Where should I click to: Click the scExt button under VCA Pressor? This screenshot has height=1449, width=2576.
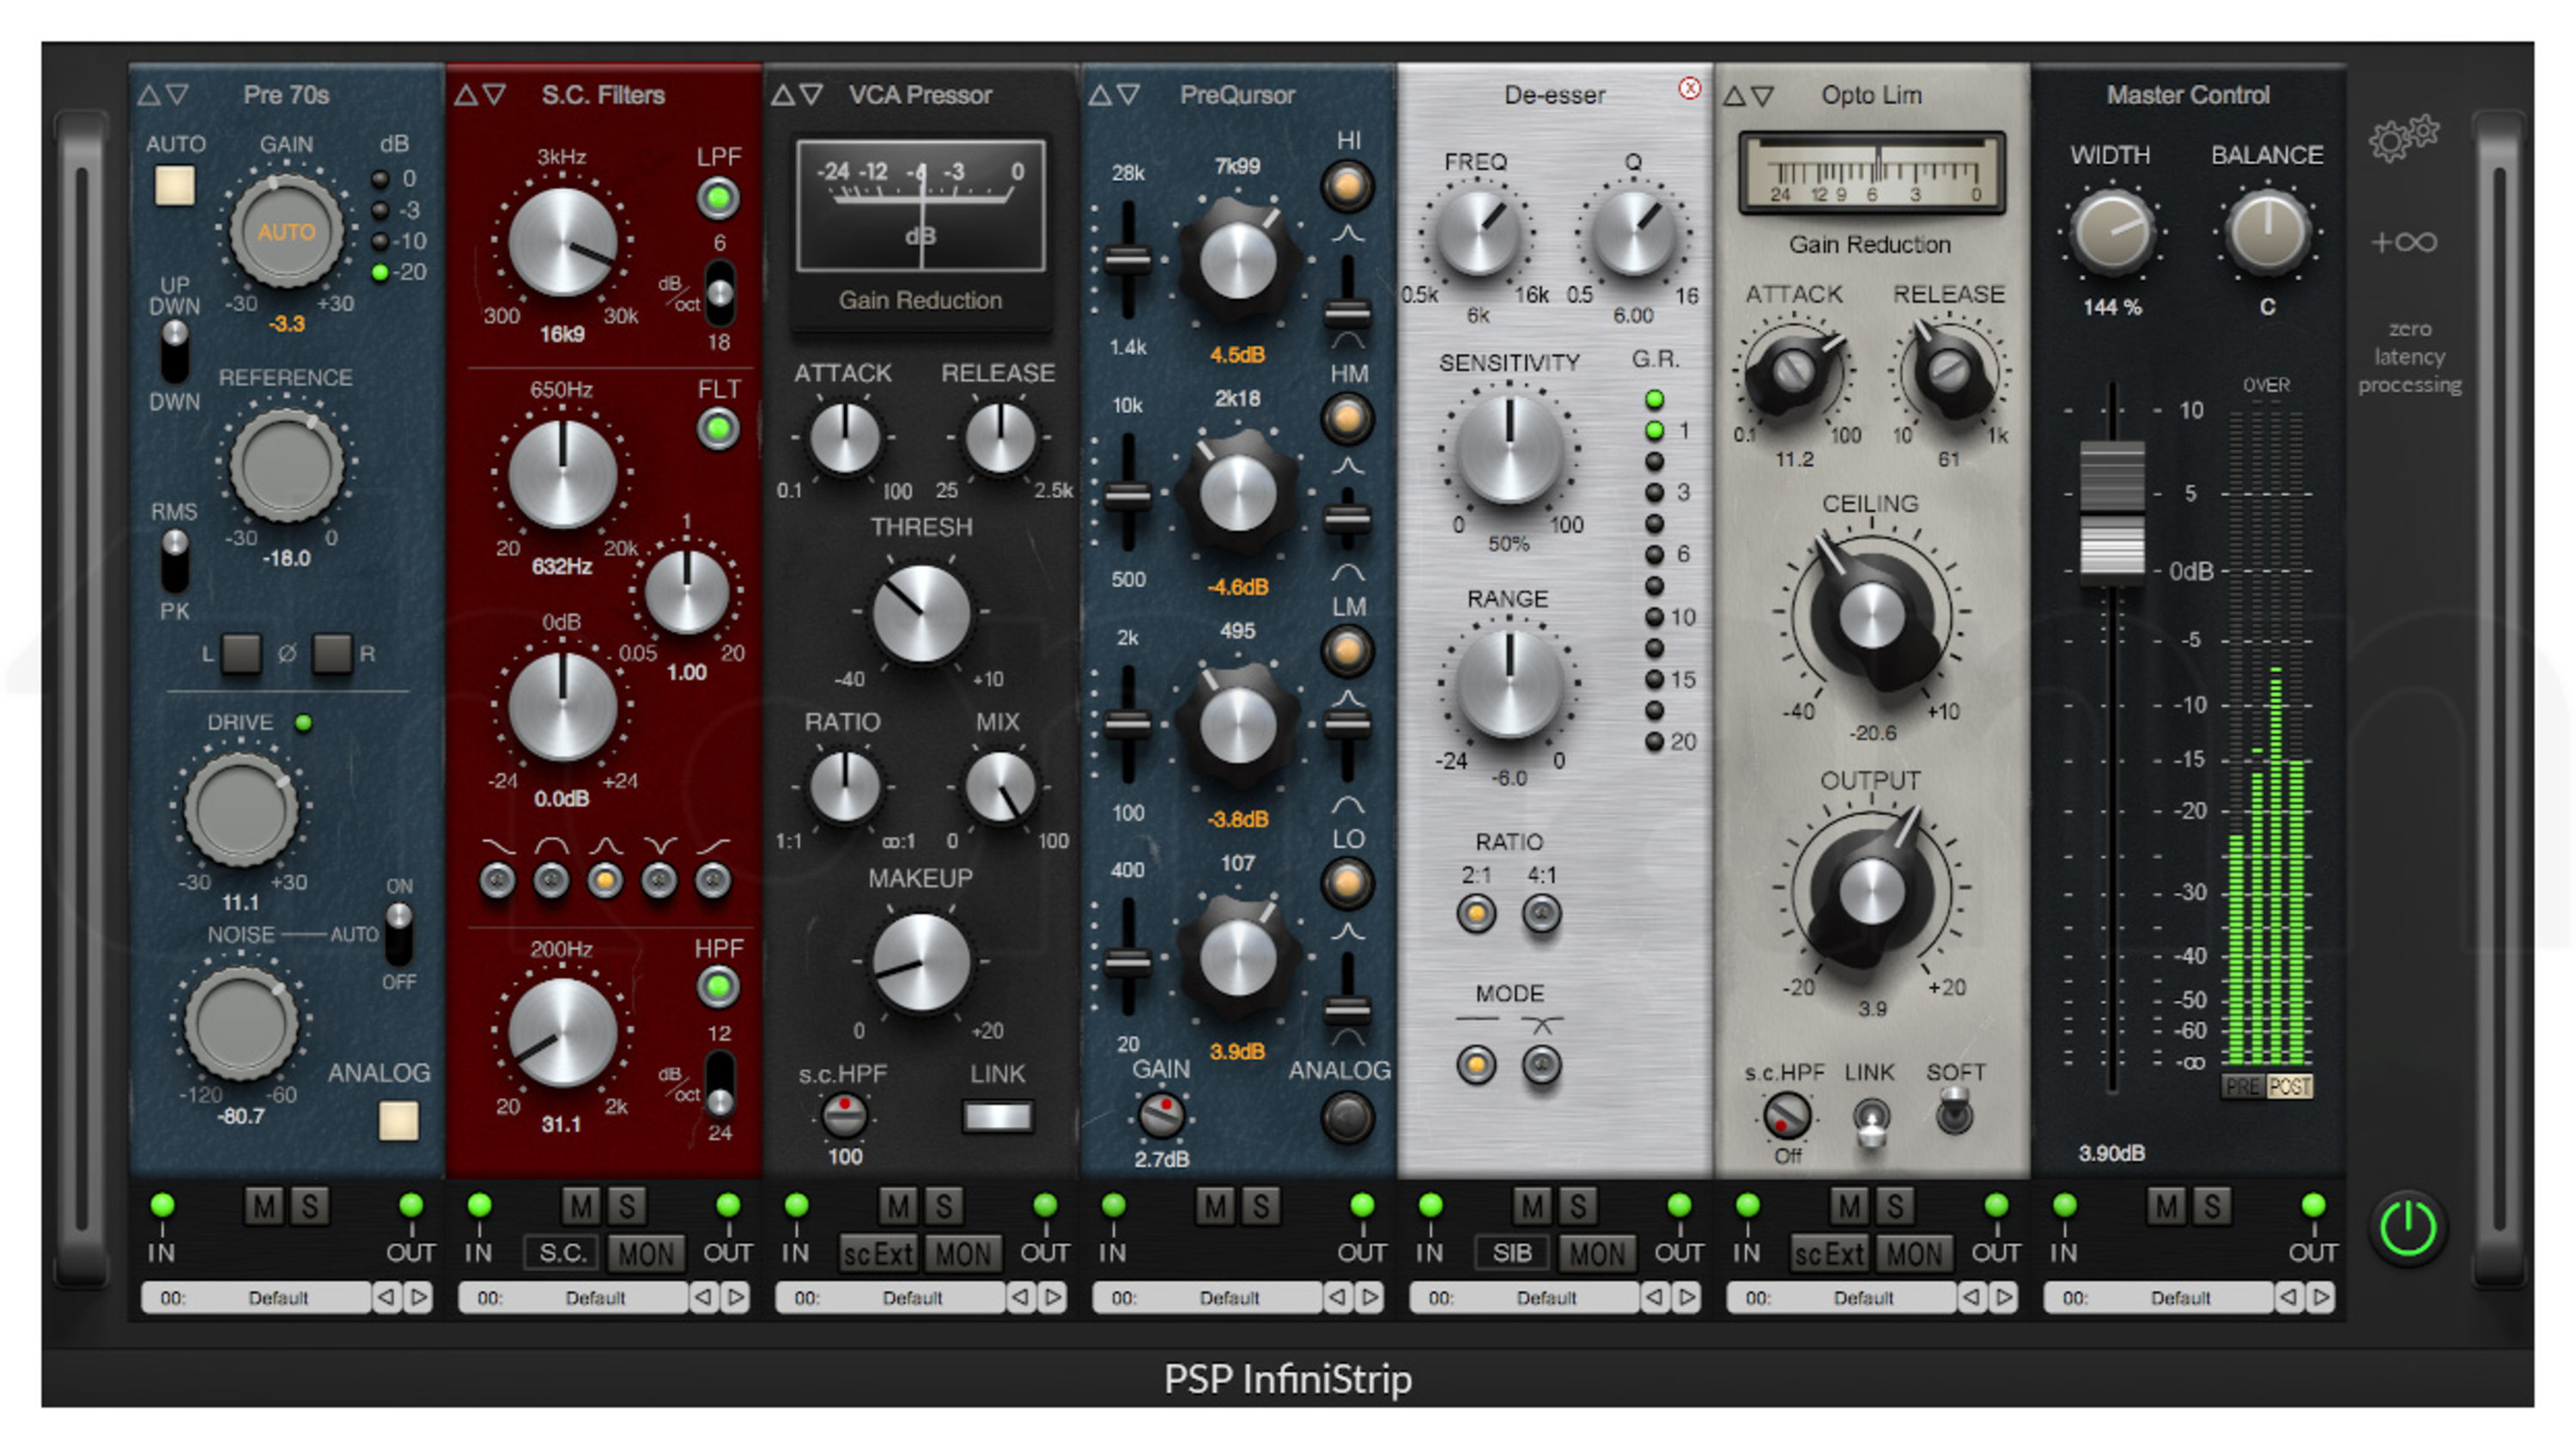(878, 1253)
